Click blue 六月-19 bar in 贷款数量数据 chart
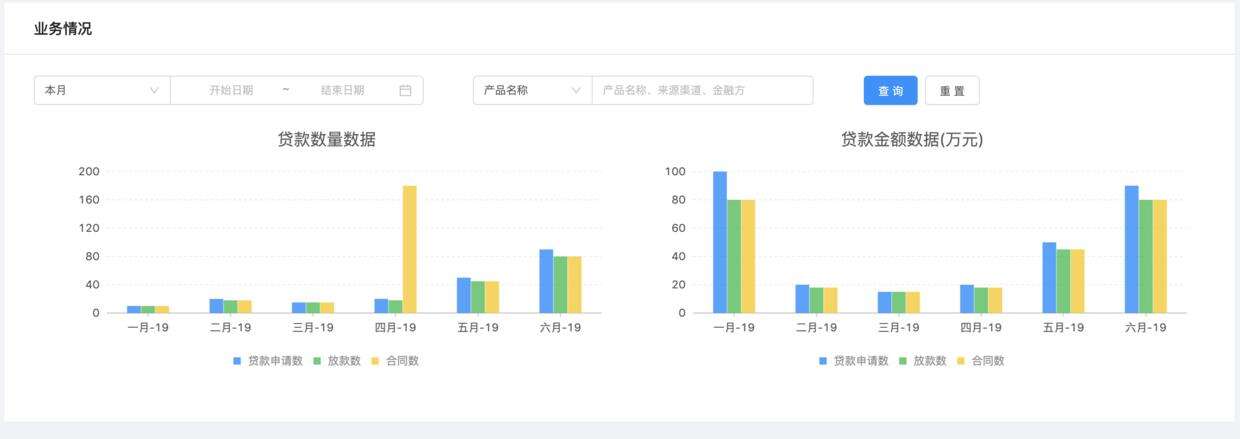 [x=546, y=281]
